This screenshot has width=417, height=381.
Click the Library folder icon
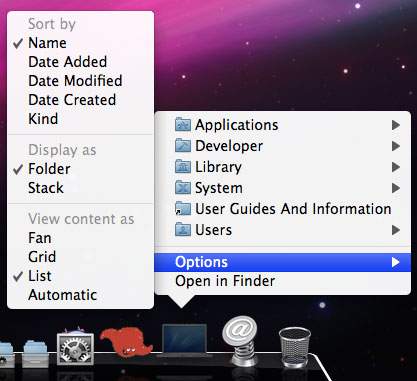183,167
